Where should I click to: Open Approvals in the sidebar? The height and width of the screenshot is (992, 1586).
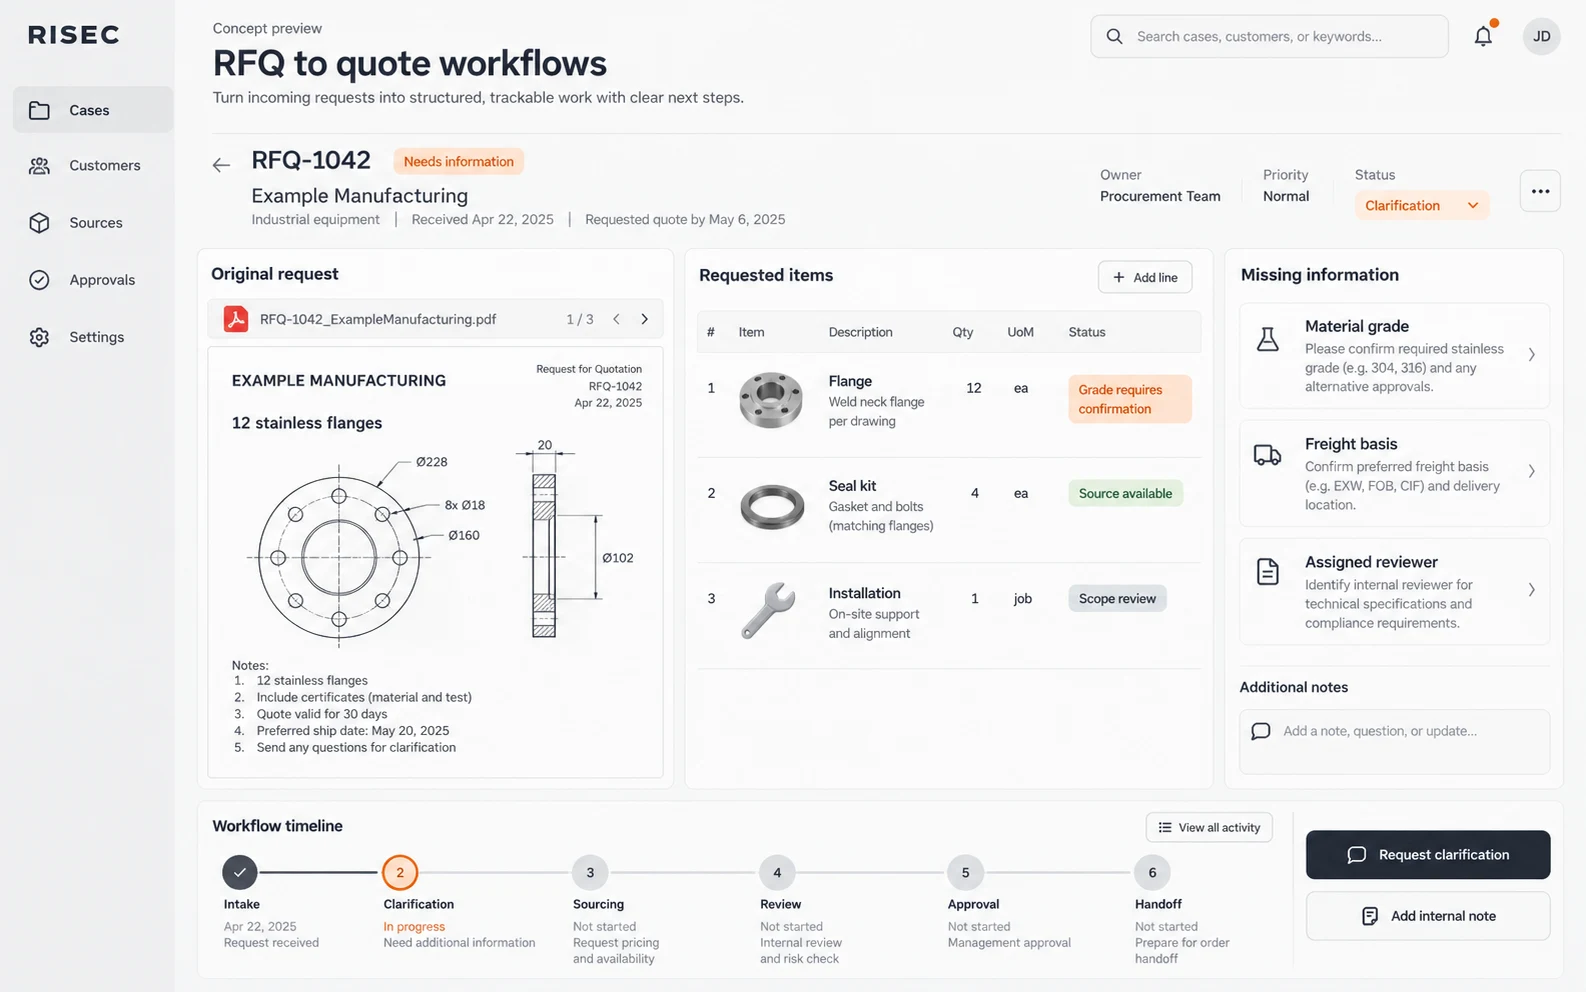(x=93, y=280)
